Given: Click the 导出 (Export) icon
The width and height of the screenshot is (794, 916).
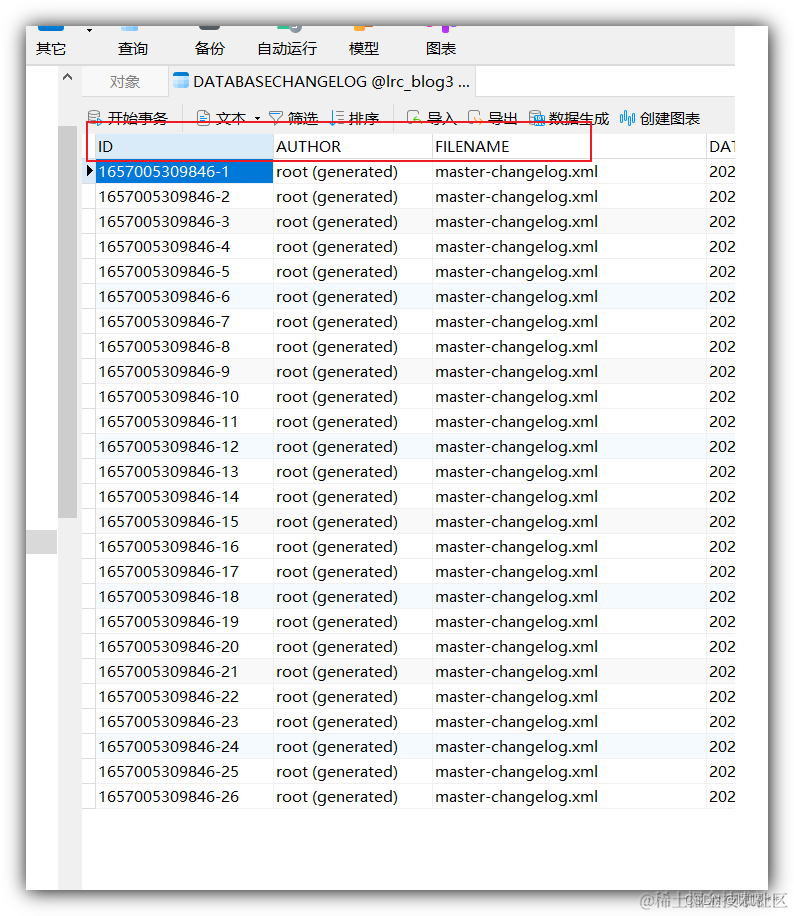Looking at the screenshot, I should coord(475,118).
